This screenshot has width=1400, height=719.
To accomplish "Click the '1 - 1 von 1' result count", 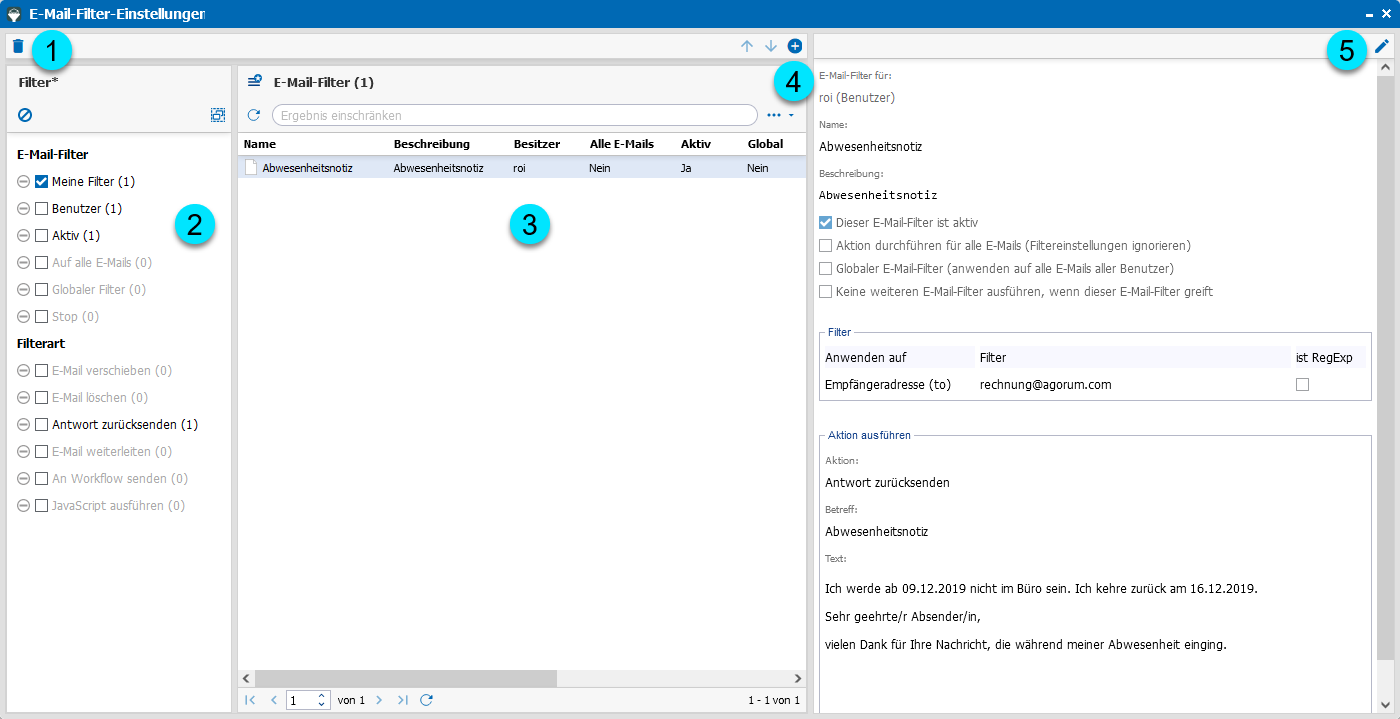I will [x=774, y=700].
